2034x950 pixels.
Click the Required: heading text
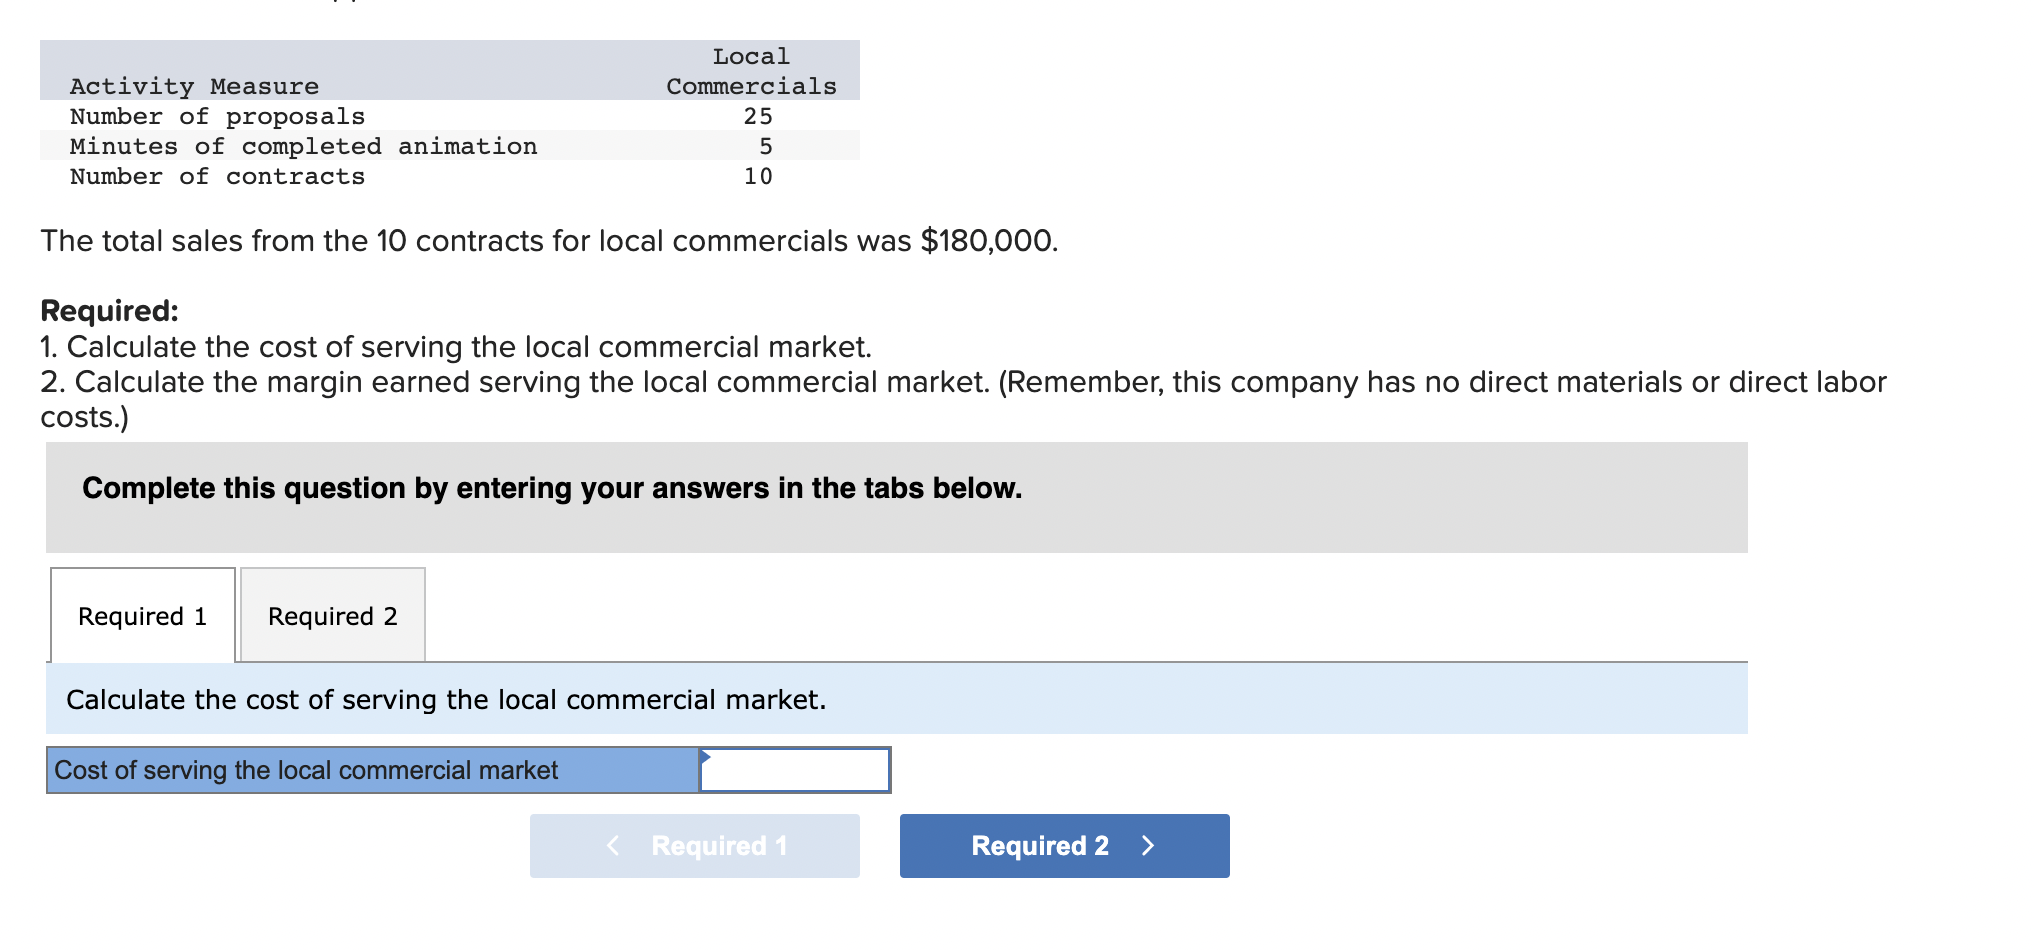click(x=108, y=311)
